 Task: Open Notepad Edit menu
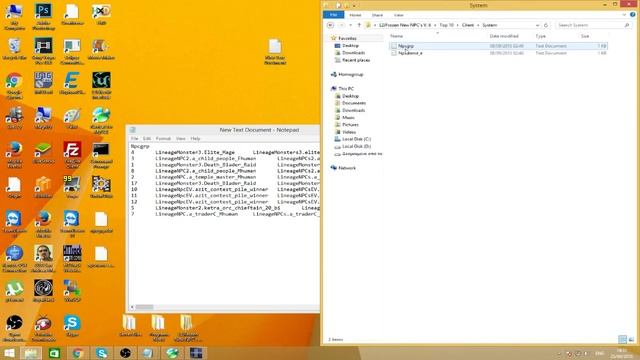tap(147, 138)
